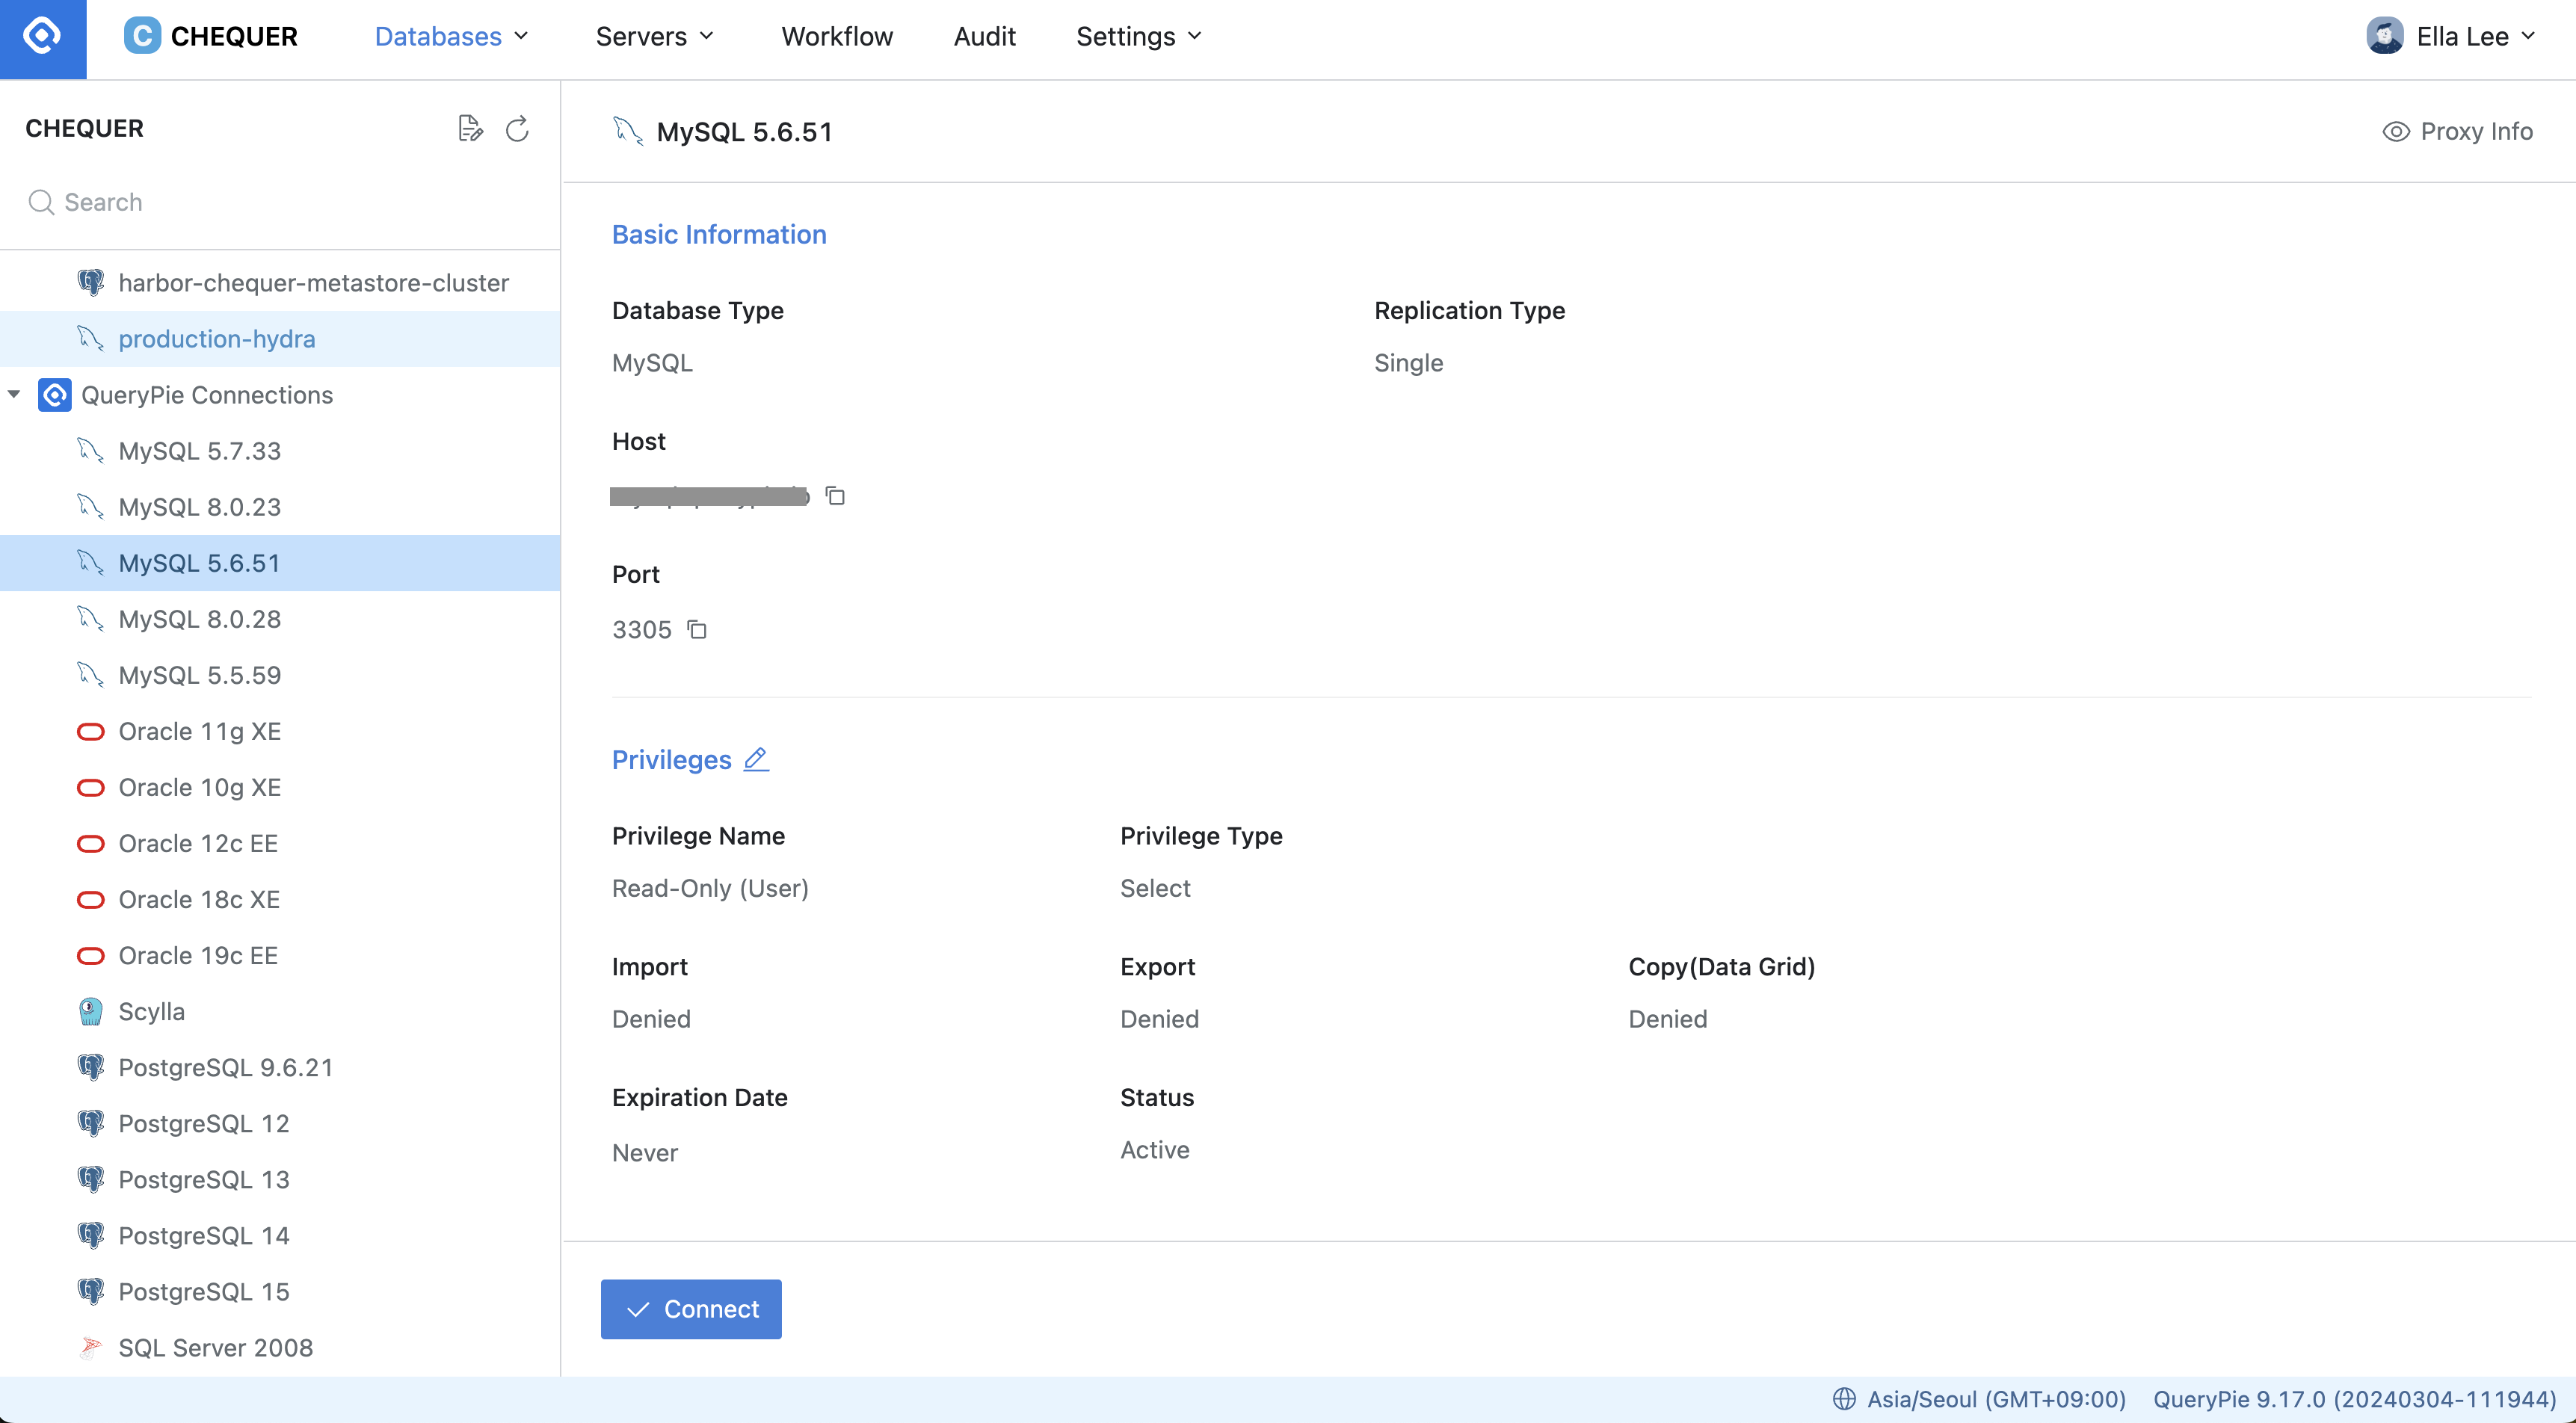Screen dimensions: 2576x1423
Task: Click the Privileges heading link
Action: click(x=672, y=760)
